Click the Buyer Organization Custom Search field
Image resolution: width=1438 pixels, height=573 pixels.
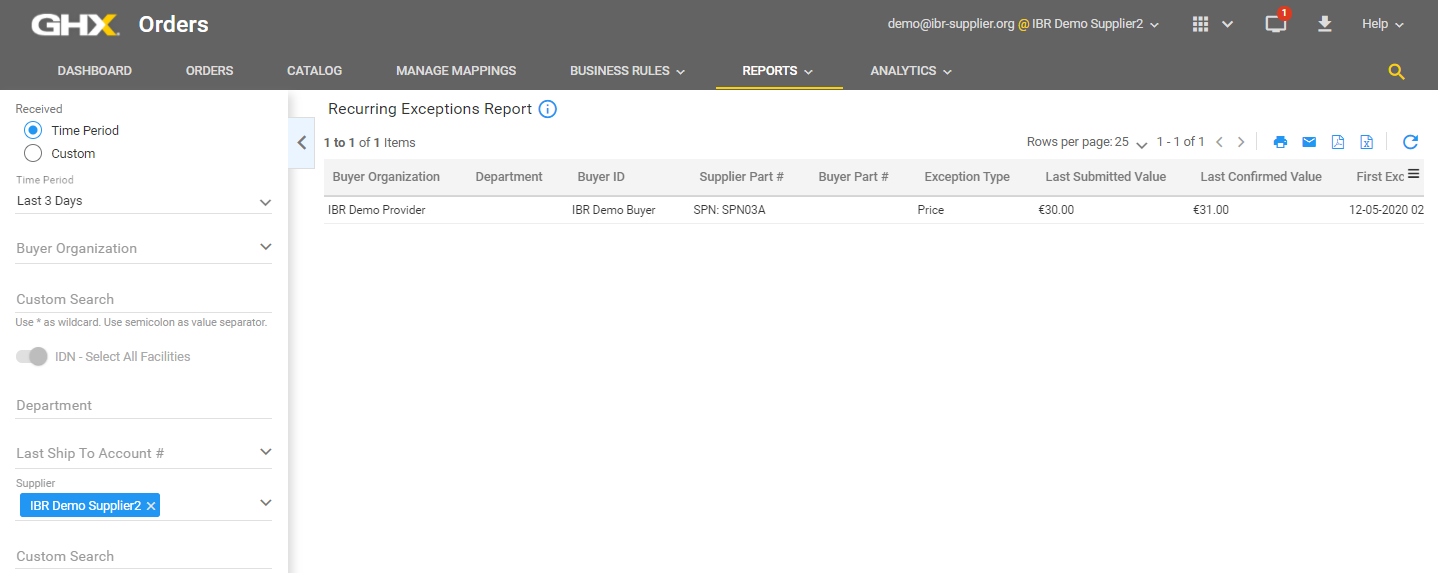point(144,299)
